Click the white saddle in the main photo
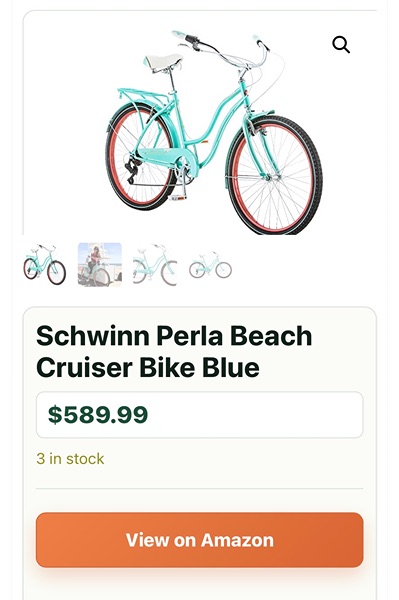This screenshot has width=399, height=600. 163,62
